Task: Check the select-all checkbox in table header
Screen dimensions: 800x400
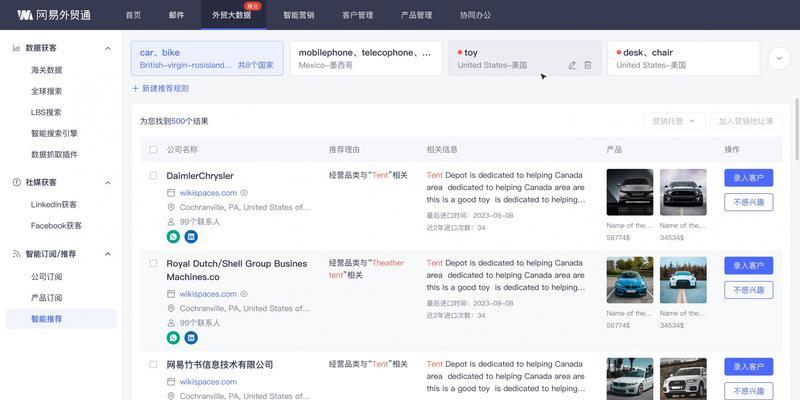Action: (x=153, y=149)
